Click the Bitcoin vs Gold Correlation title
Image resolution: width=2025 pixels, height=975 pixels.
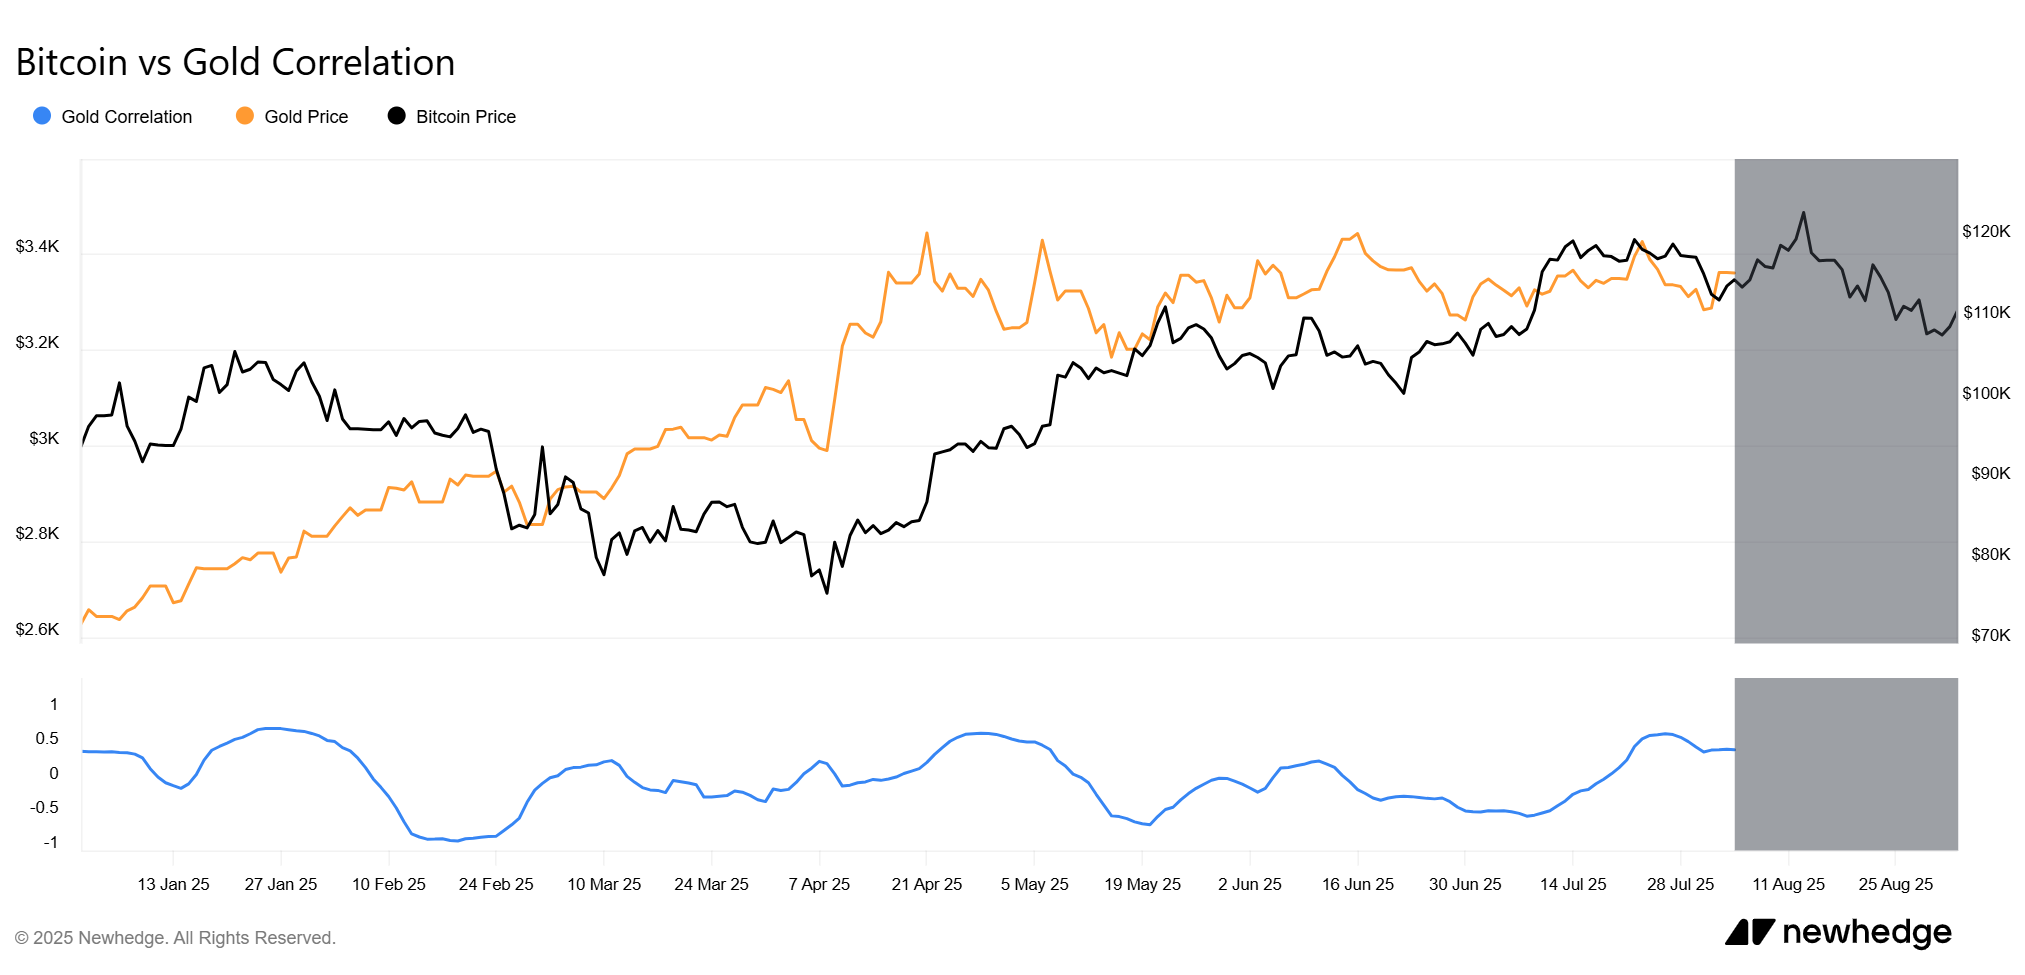point(235,62)
